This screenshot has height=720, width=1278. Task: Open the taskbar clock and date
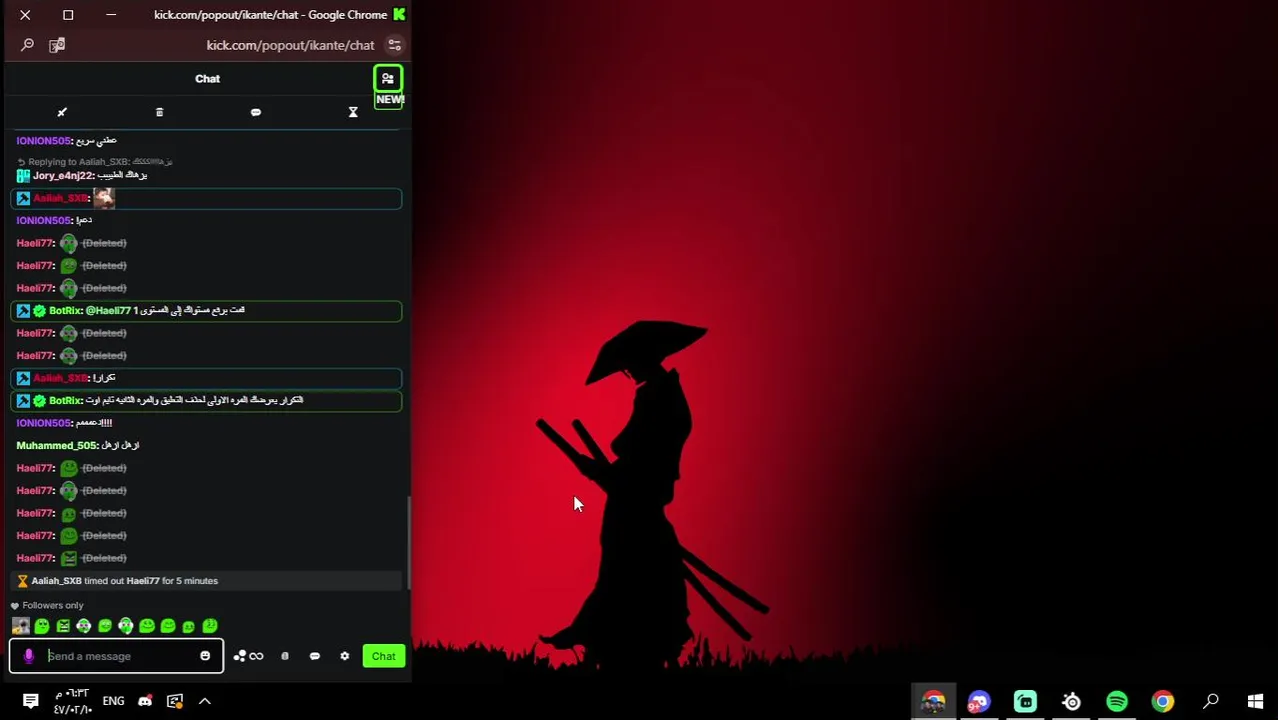coord(72,701)
